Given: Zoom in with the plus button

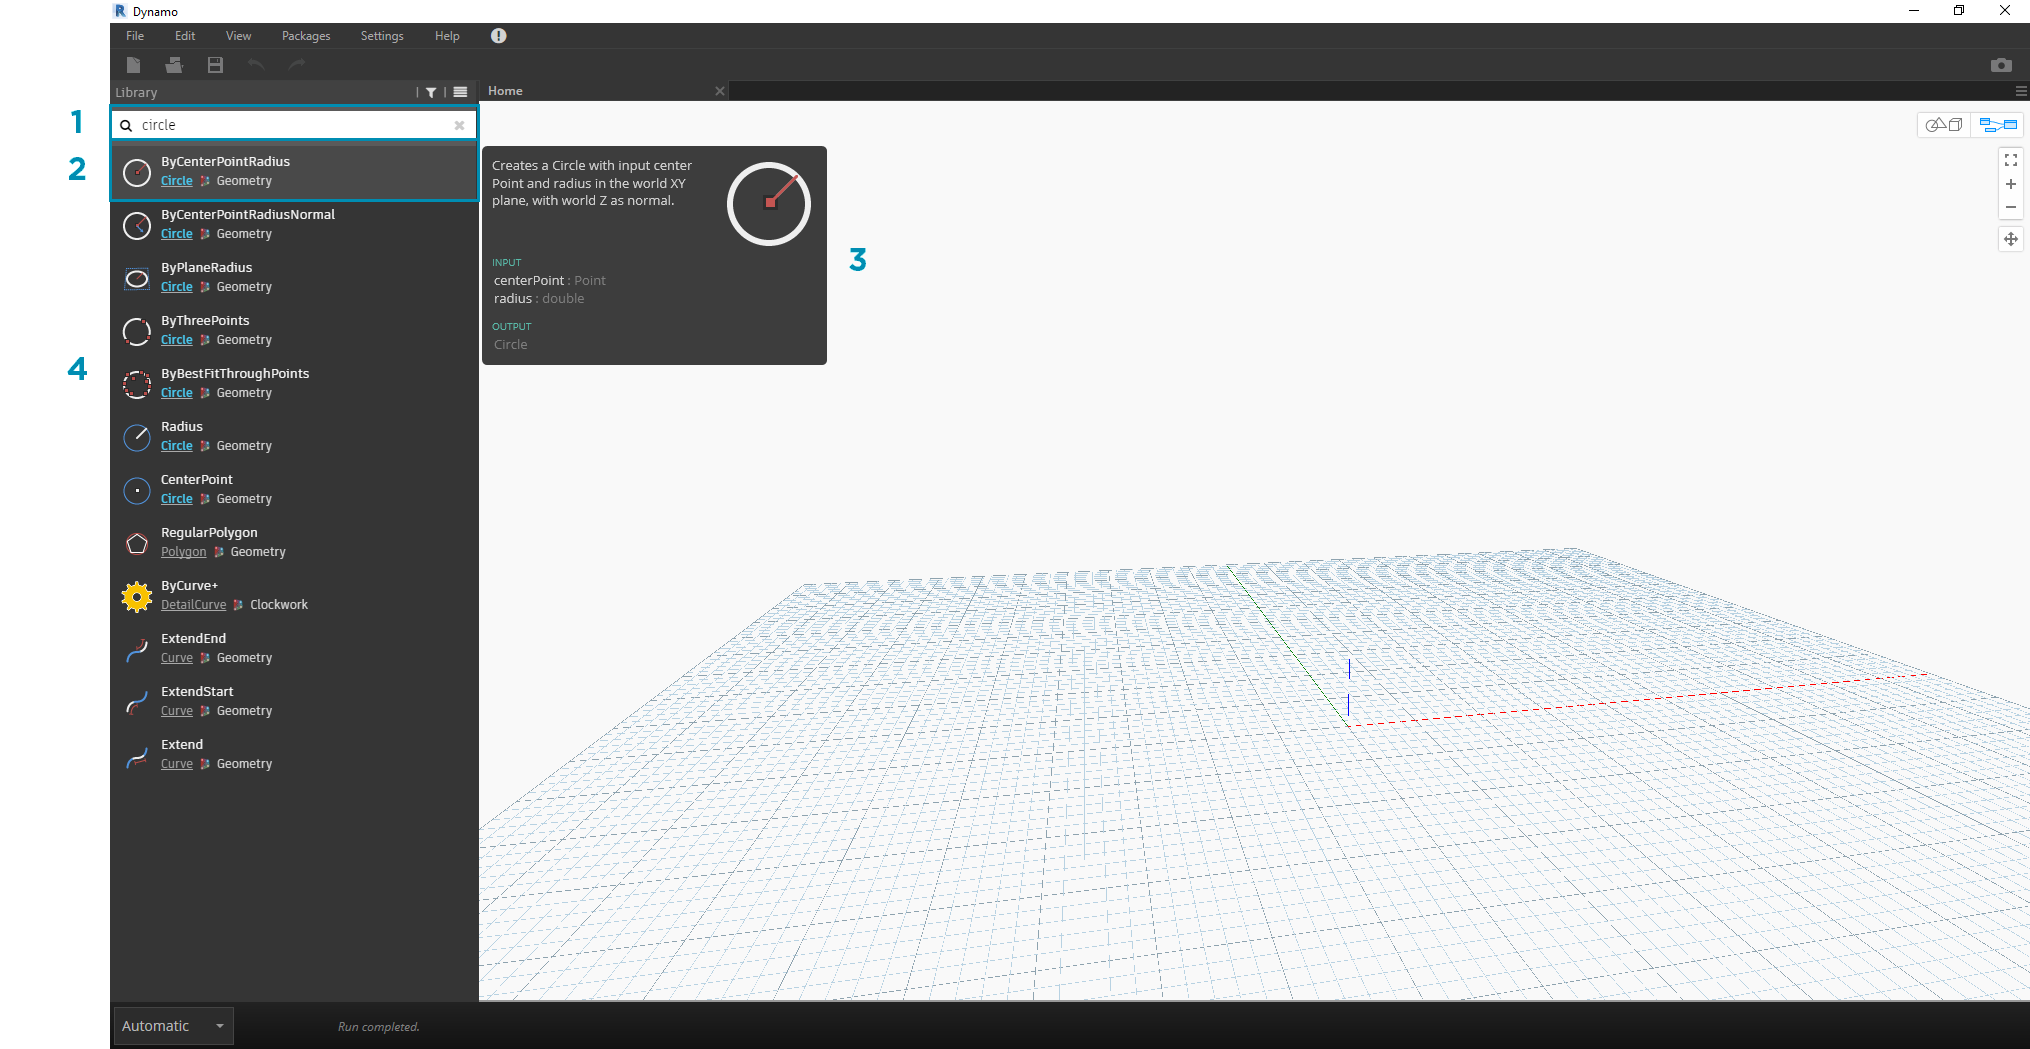Looking at the screenshot, I should [2010, 184].
